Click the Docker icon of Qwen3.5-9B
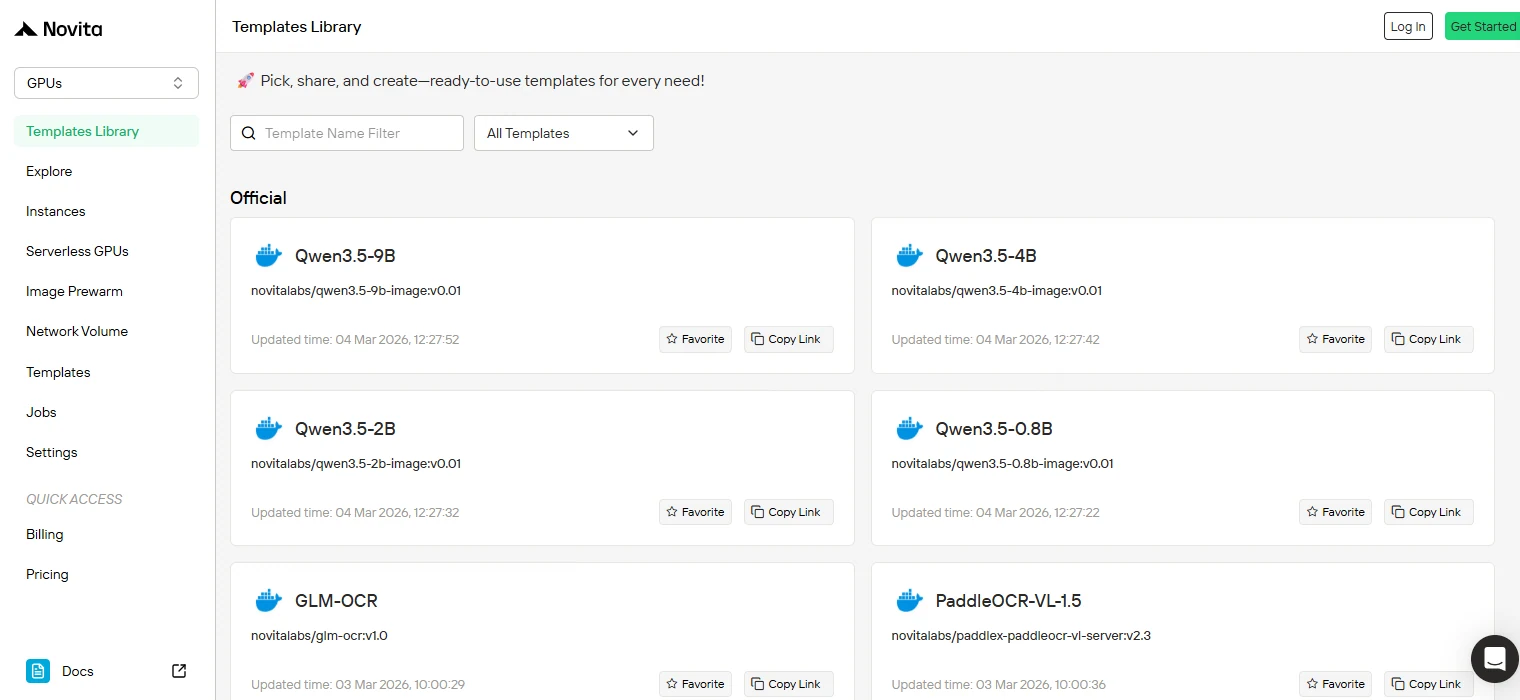 click(x=268, y=256)
